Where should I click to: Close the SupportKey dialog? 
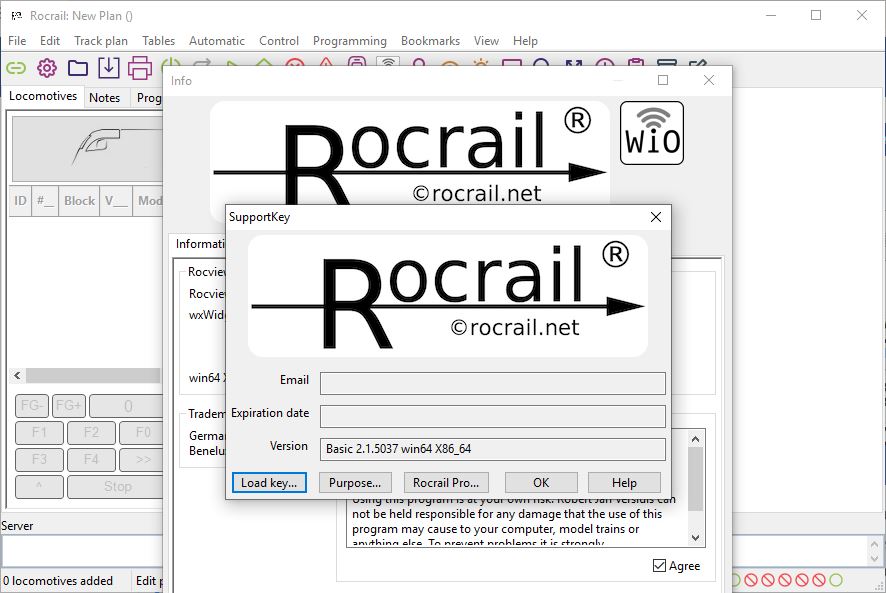click(x=655, y=217)
